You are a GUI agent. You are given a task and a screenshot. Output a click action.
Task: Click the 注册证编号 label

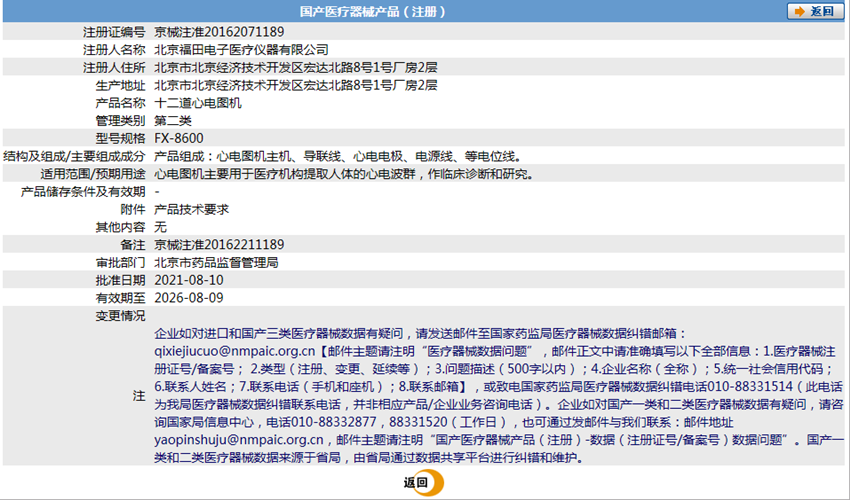tap(114, 32)
